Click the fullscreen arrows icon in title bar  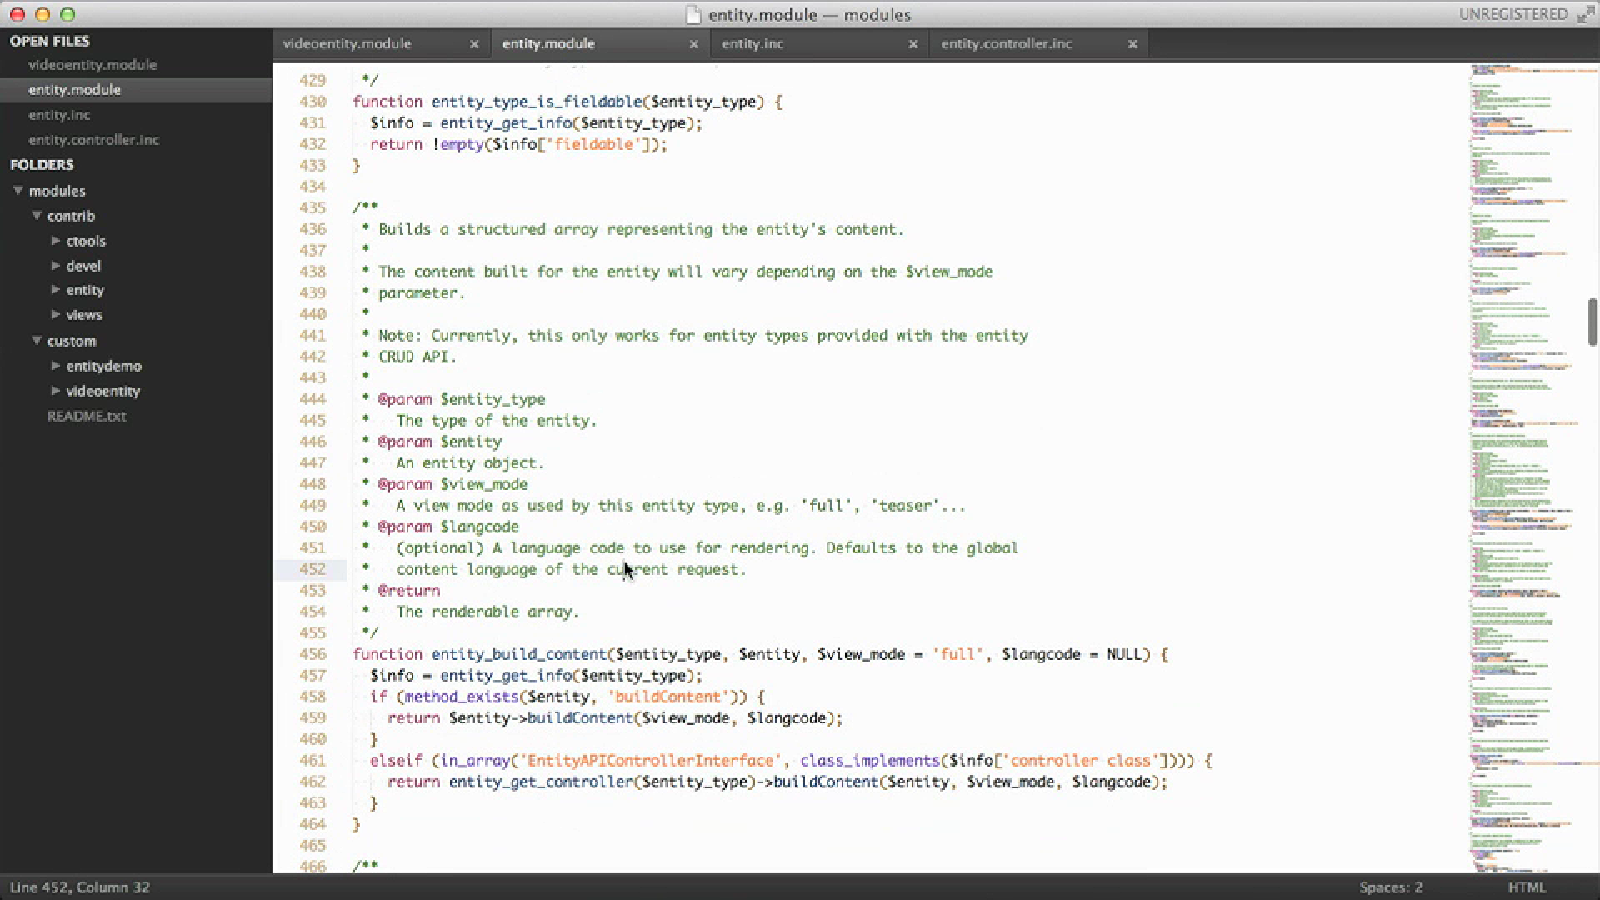click(1585, 14)
